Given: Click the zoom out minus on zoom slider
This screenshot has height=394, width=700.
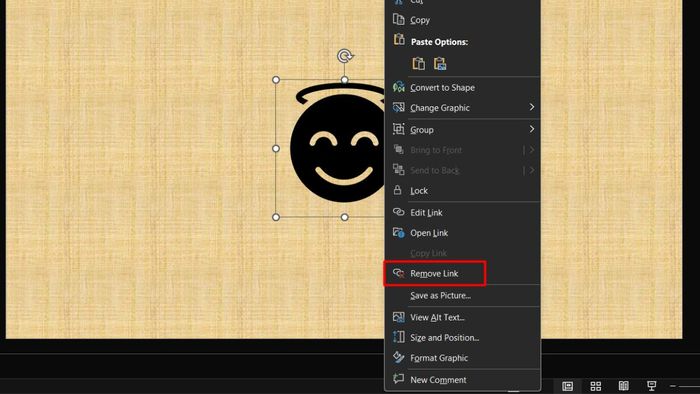Looking at the screenshot, I should [673, 386].
